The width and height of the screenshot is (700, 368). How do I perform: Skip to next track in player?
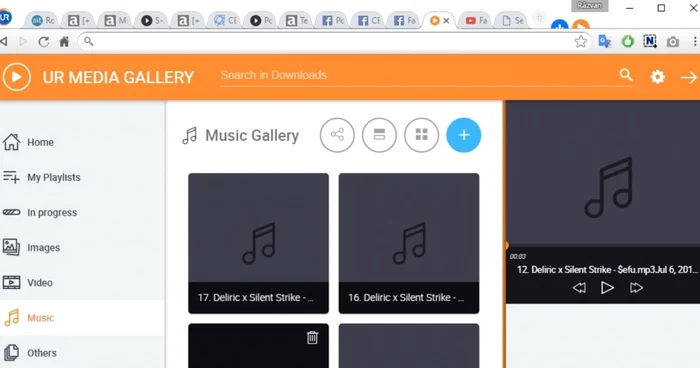tap(636, 288)
